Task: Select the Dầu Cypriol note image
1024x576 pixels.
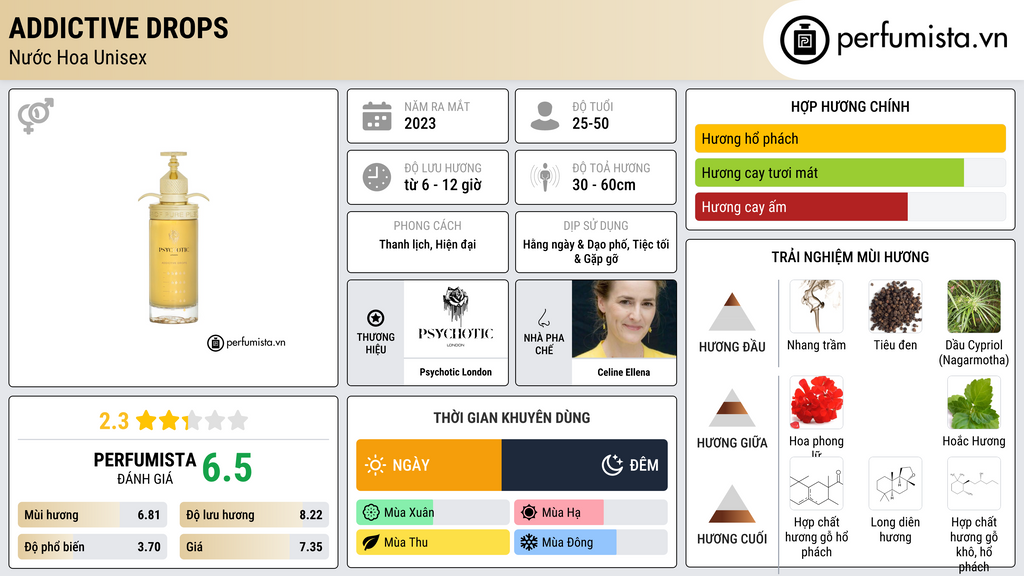Action: tap(974, 306)
